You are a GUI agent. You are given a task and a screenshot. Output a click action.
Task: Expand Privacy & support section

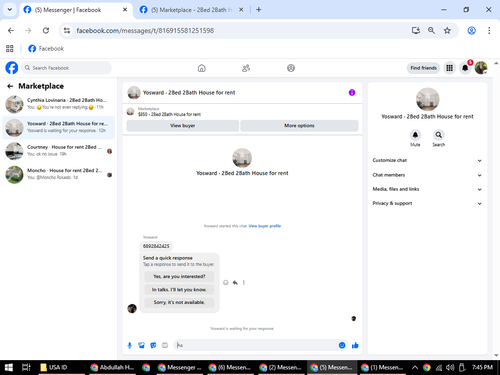point(427,203)
